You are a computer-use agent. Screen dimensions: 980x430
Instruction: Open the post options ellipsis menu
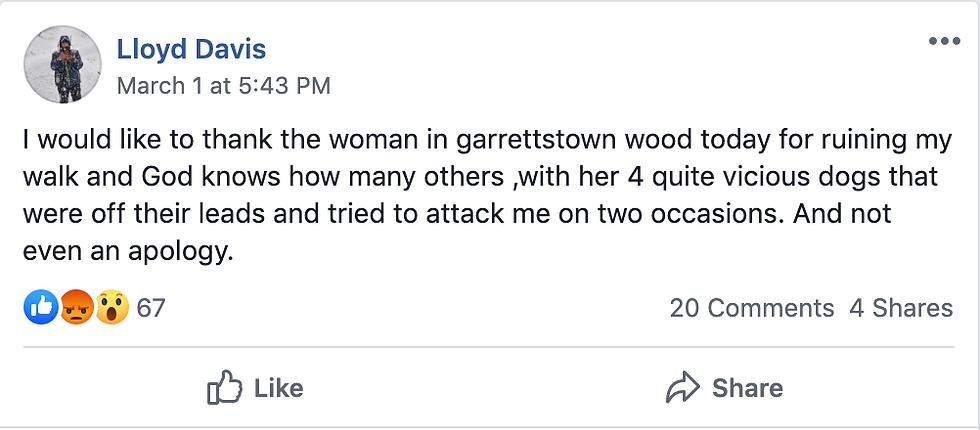(x=943, y=42)
